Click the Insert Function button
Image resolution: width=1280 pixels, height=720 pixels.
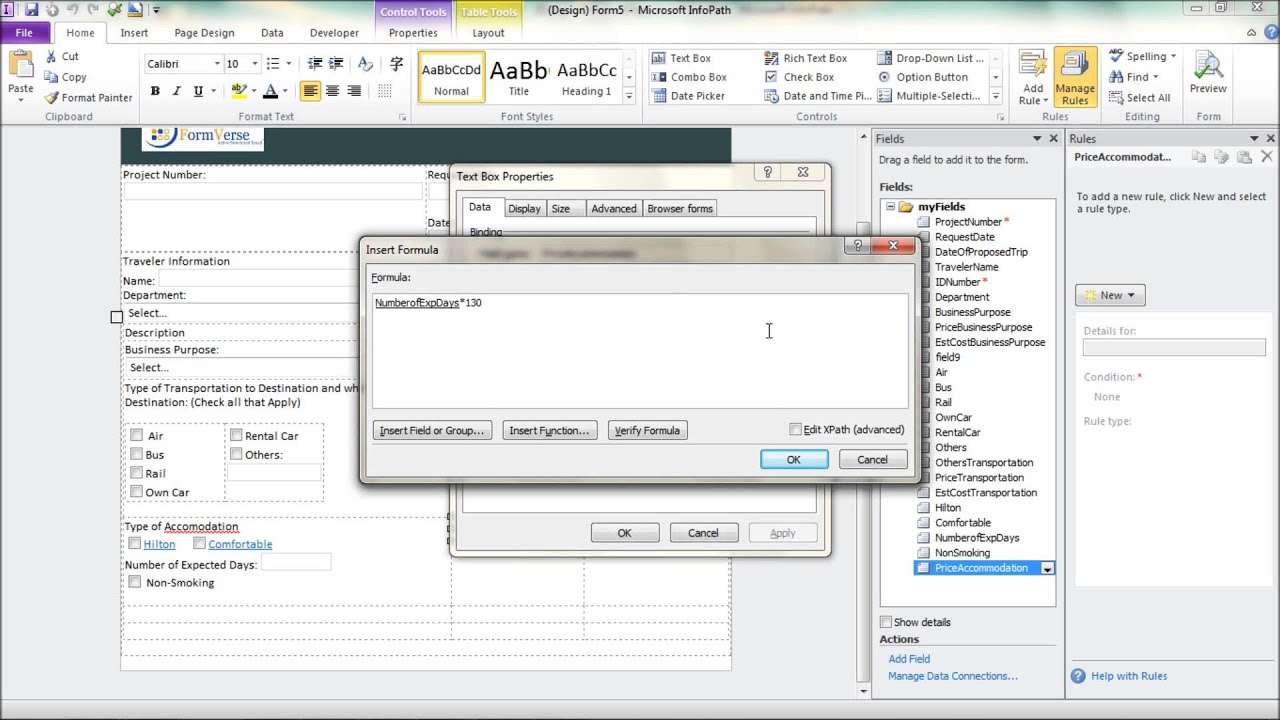(549, 430)
